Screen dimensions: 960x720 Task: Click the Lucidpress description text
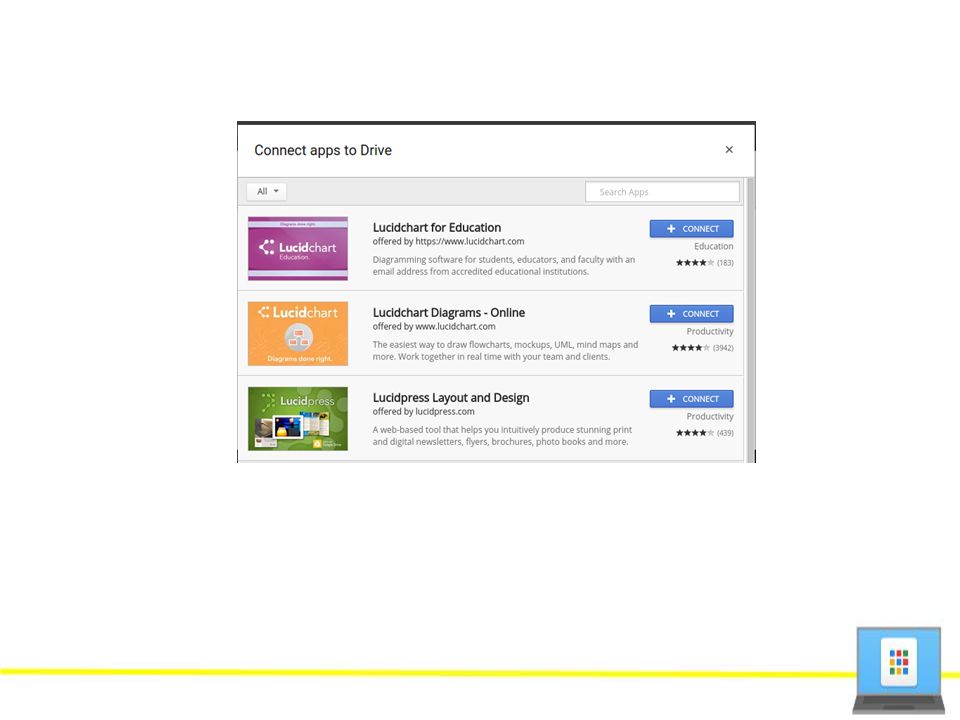click(502, 436)
